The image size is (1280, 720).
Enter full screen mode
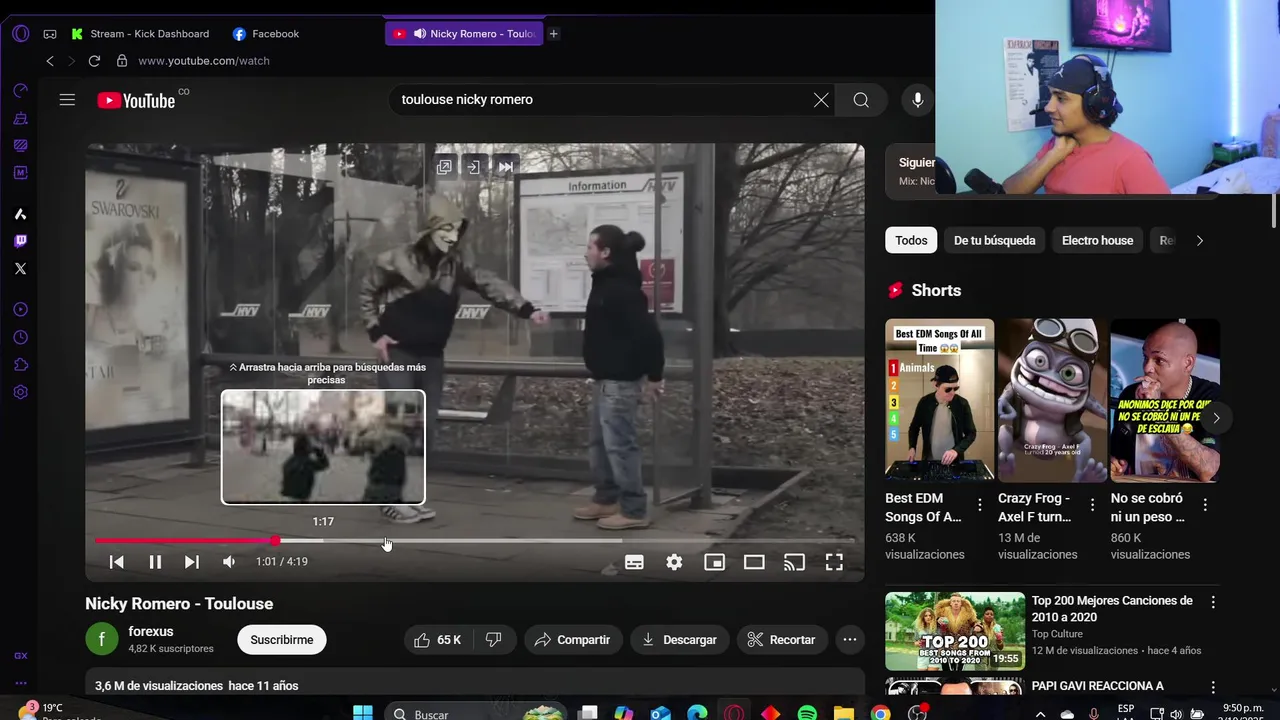coord(834,563)
